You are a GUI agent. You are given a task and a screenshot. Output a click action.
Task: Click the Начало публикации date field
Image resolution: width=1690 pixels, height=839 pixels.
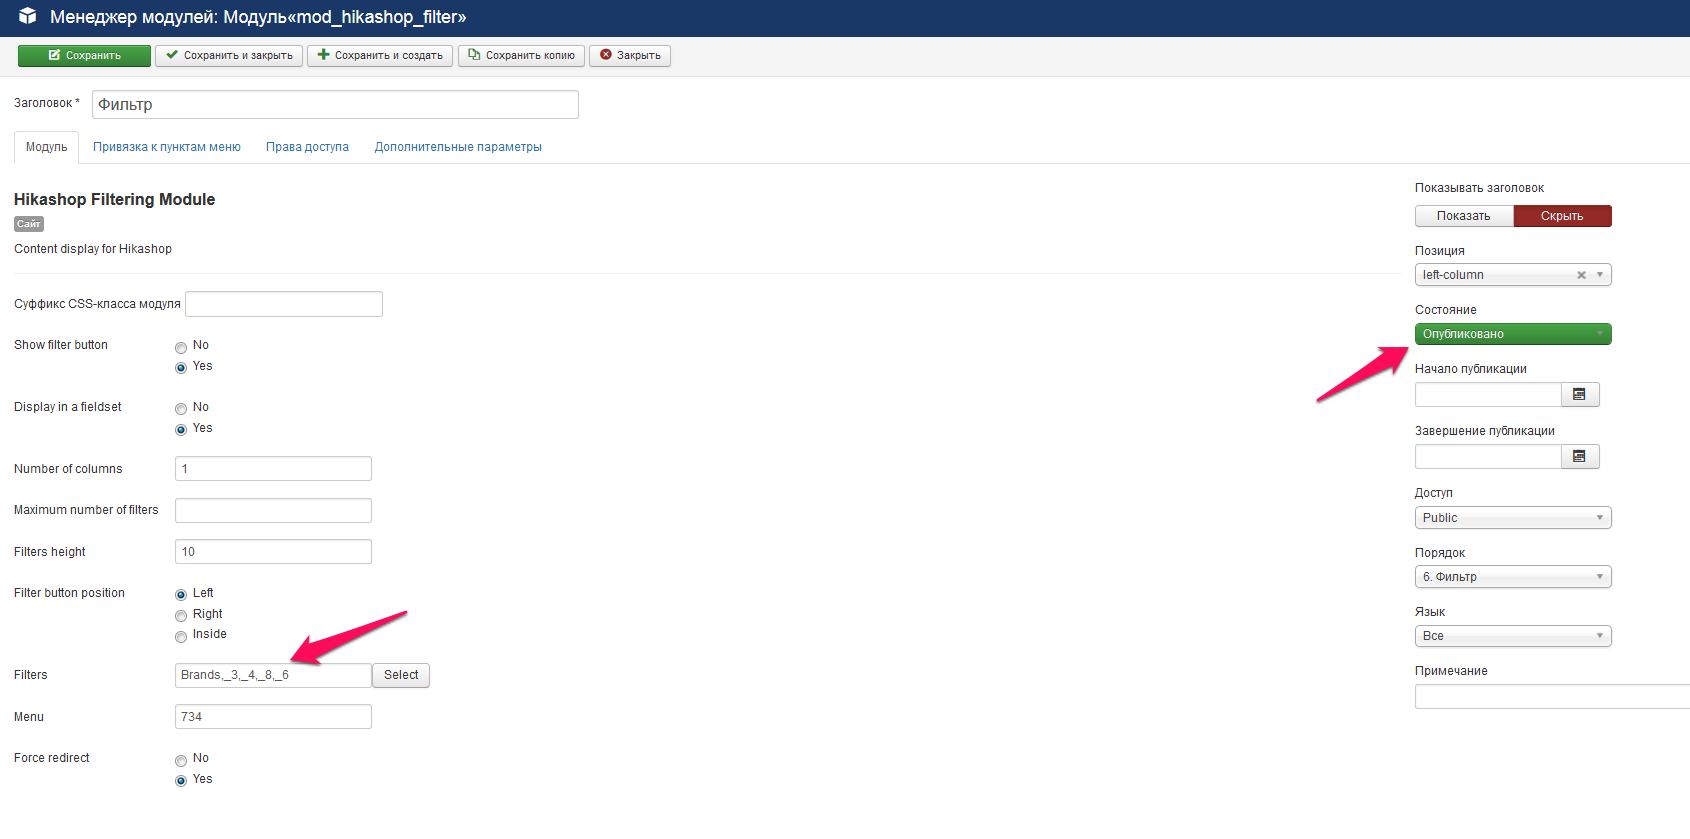pos(1488,395)
